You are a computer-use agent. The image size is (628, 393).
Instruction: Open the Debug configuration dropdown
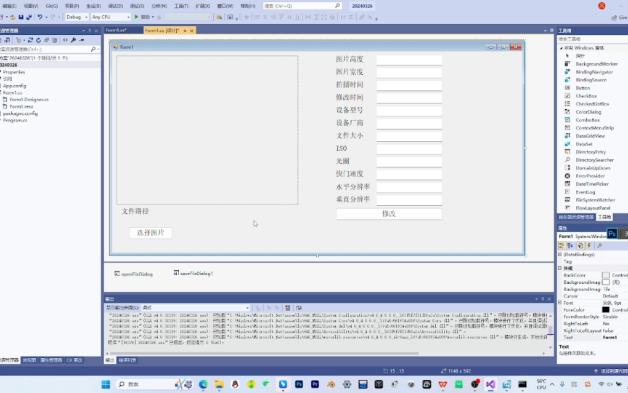(77, 17)
